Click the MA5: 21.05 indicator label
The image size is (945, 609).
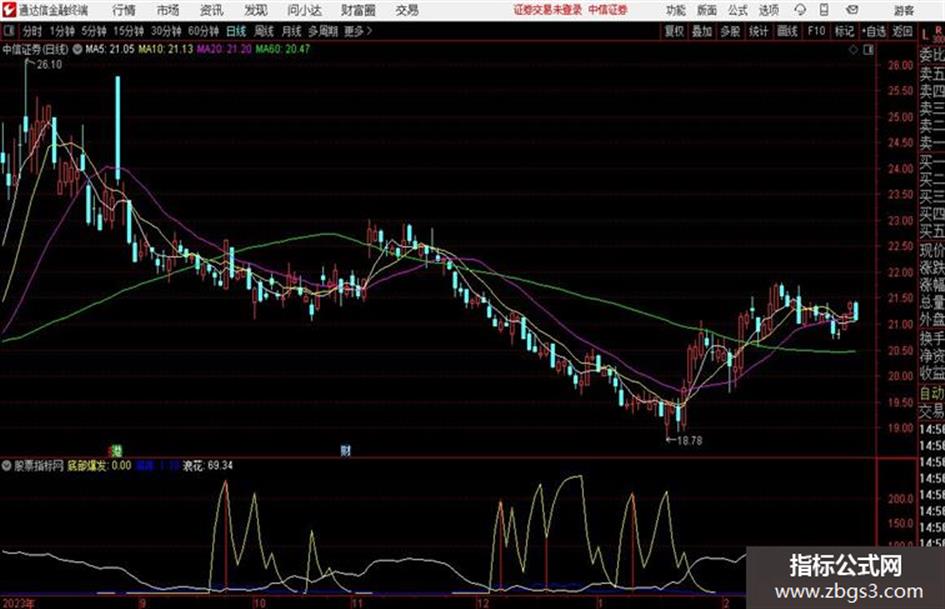[110, 49]
